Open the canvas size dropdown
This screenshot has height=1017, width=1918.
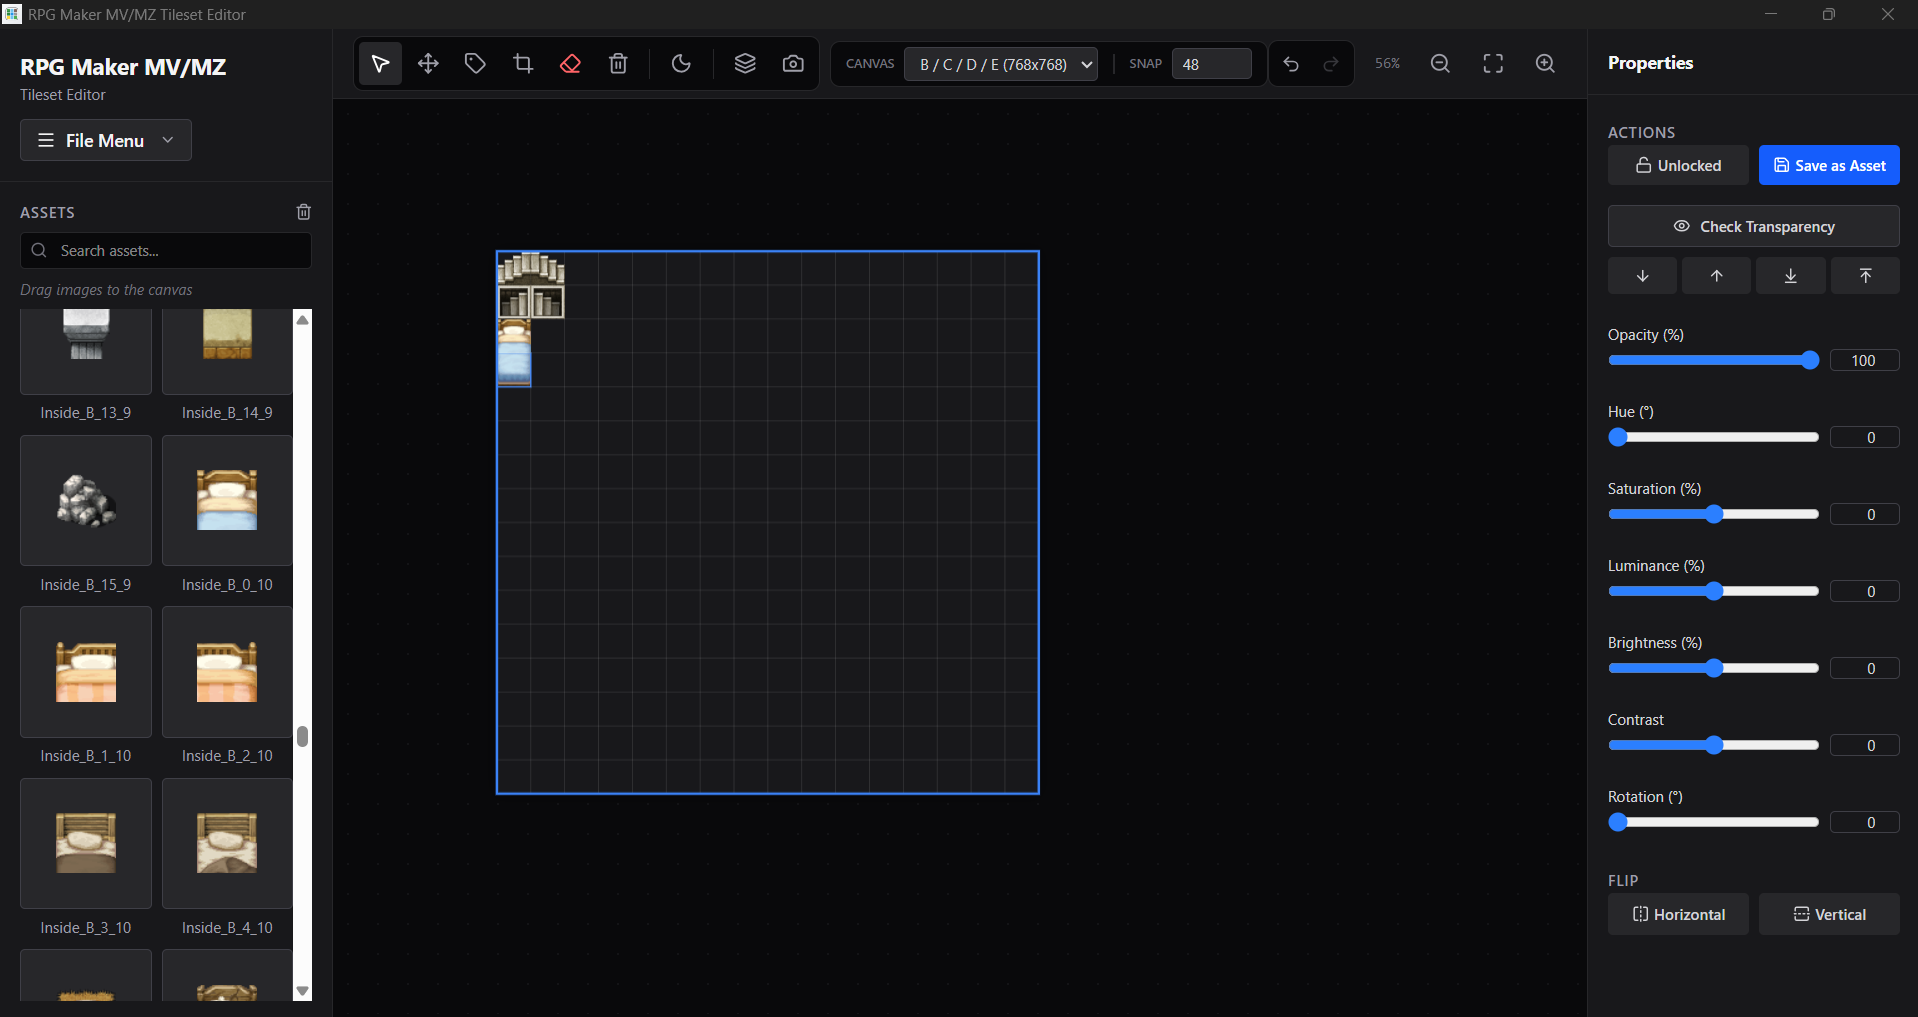(x=1001, y=64)
